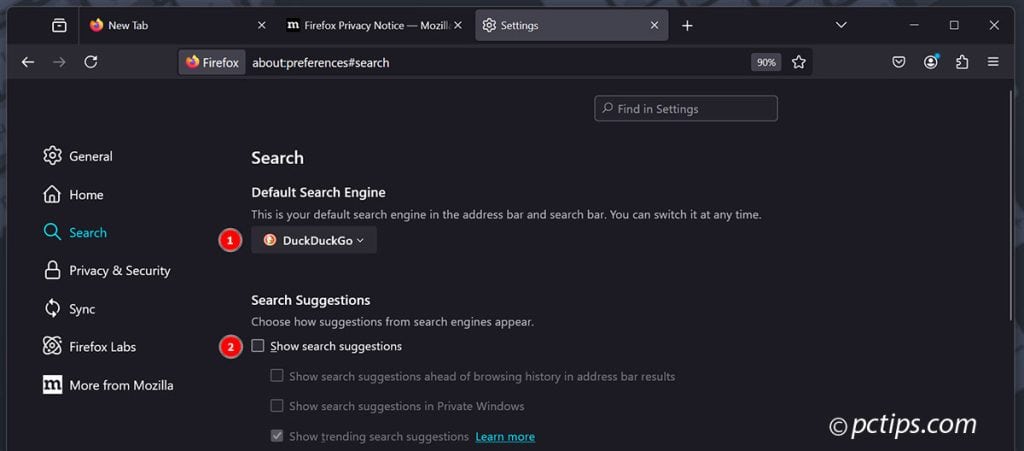Click the reload page icon
This screenshot has height=451, width=1024.
point(91,62)
